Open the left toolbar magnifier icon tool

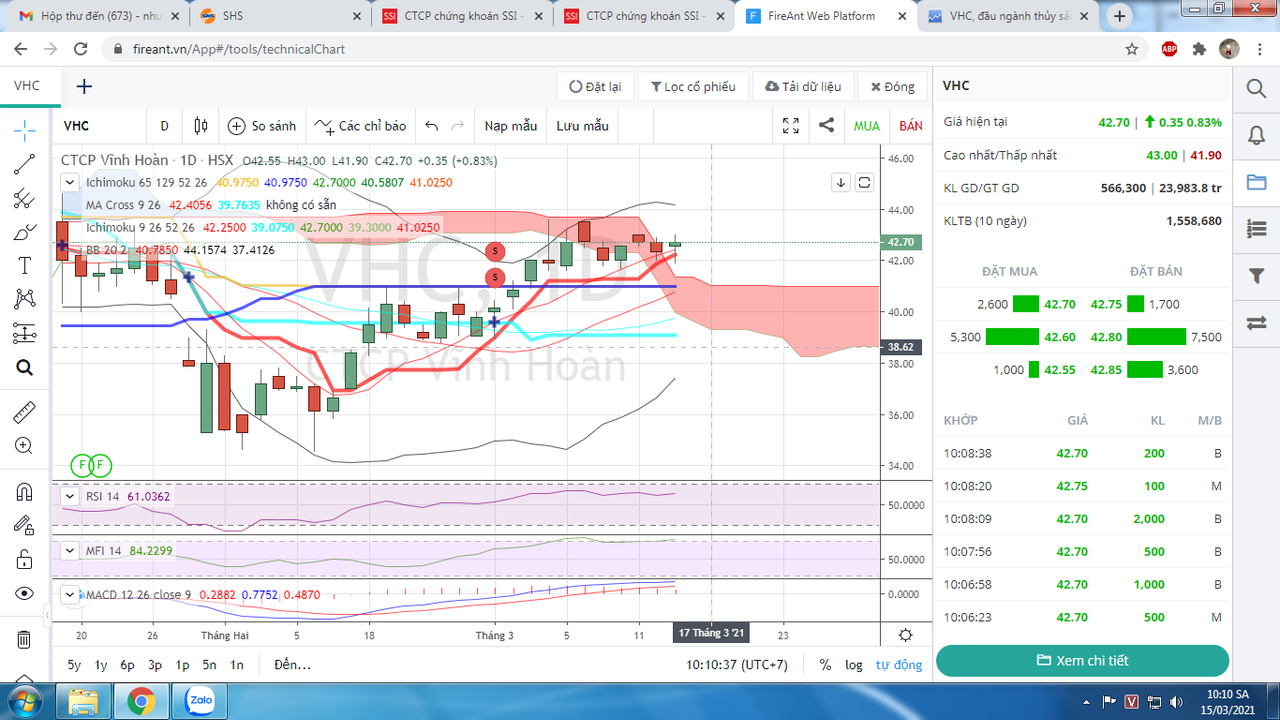(x=25, y=368)
